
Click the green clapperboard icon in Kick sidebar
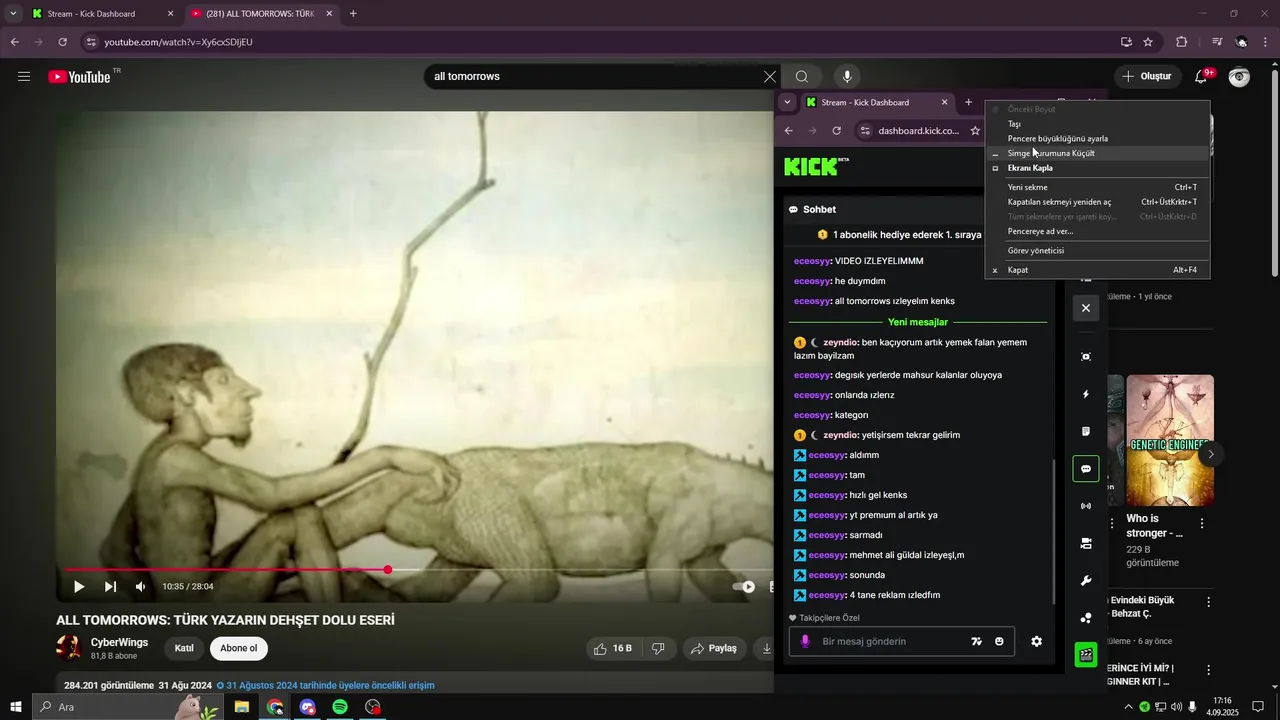tap(1086, 655)
